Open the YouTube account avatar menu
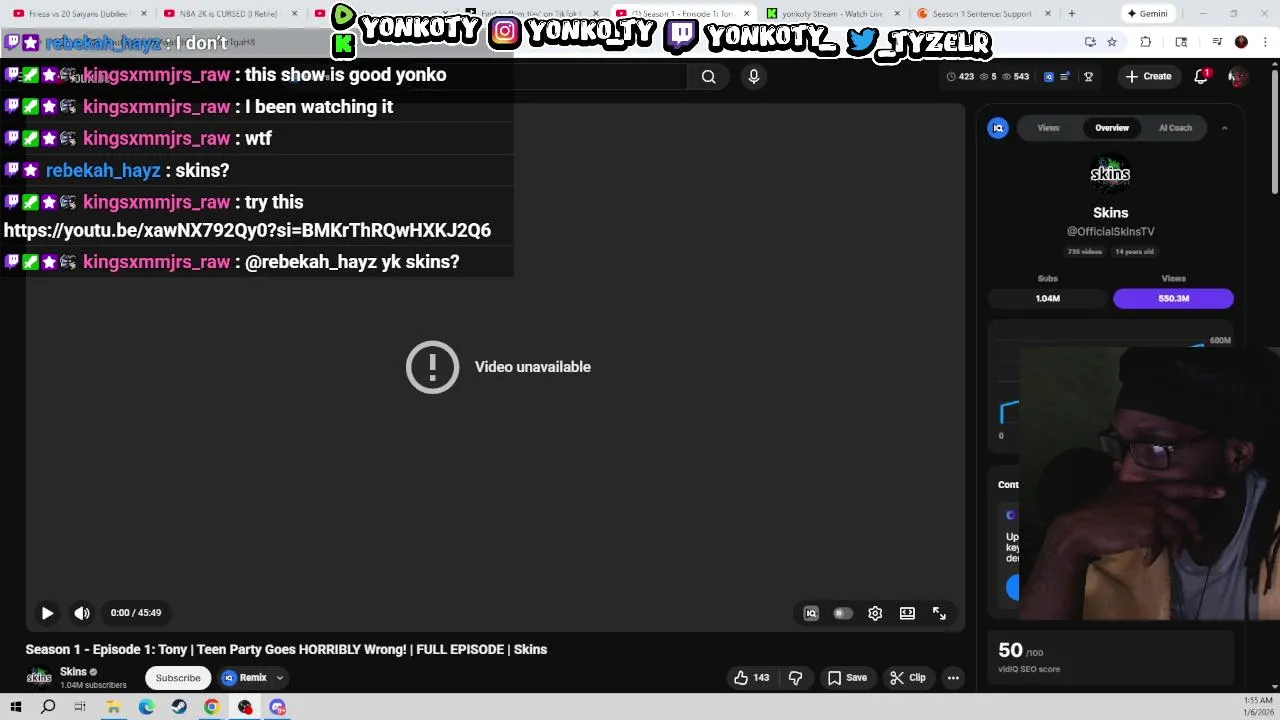1280x720 pixels. coord(1238,76)
